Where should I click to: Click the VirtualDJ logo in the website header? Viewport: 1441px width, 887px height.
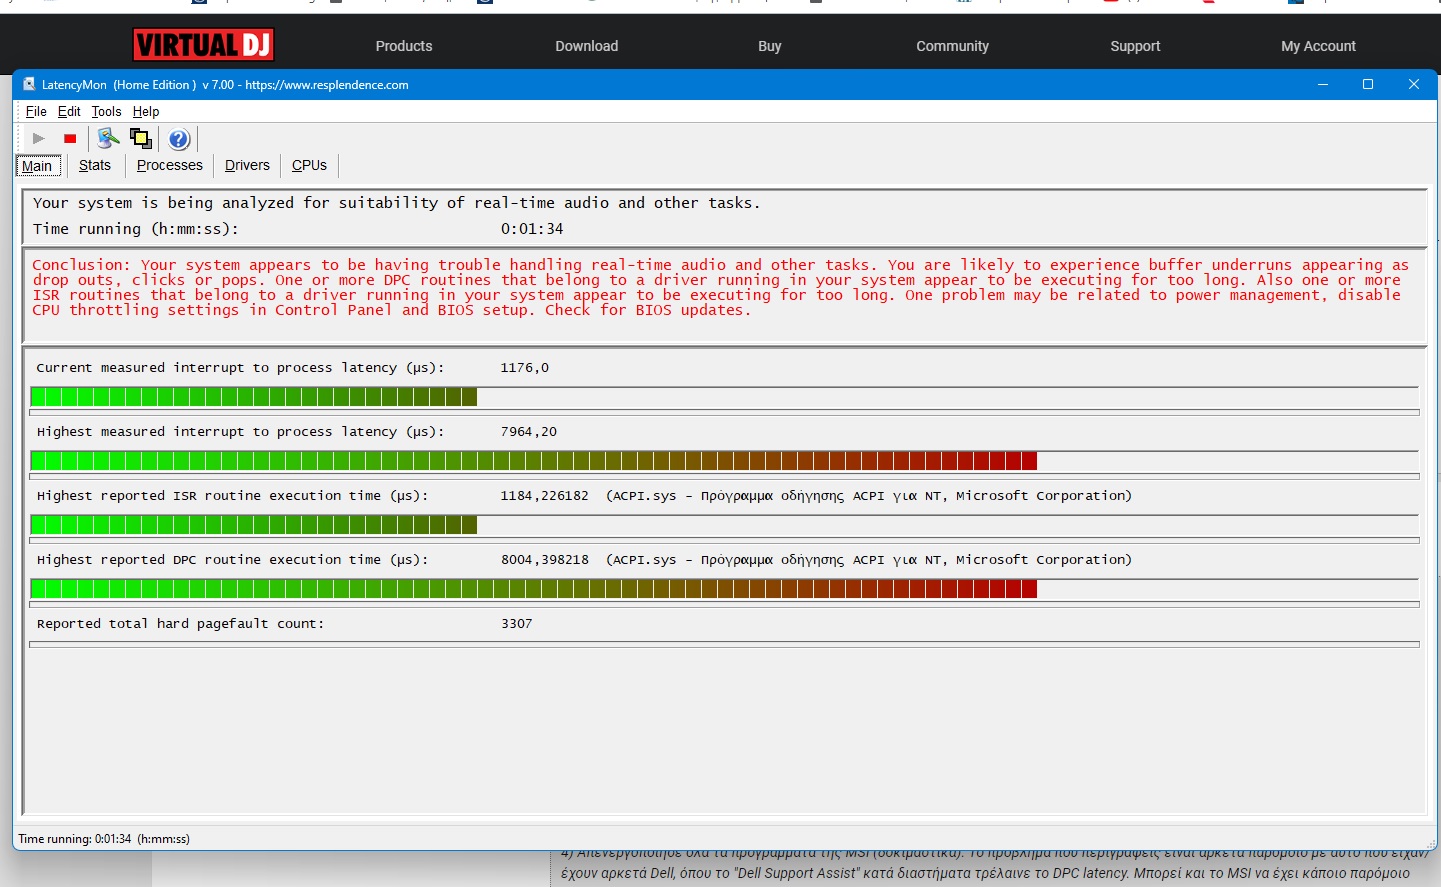pos(204,45)
